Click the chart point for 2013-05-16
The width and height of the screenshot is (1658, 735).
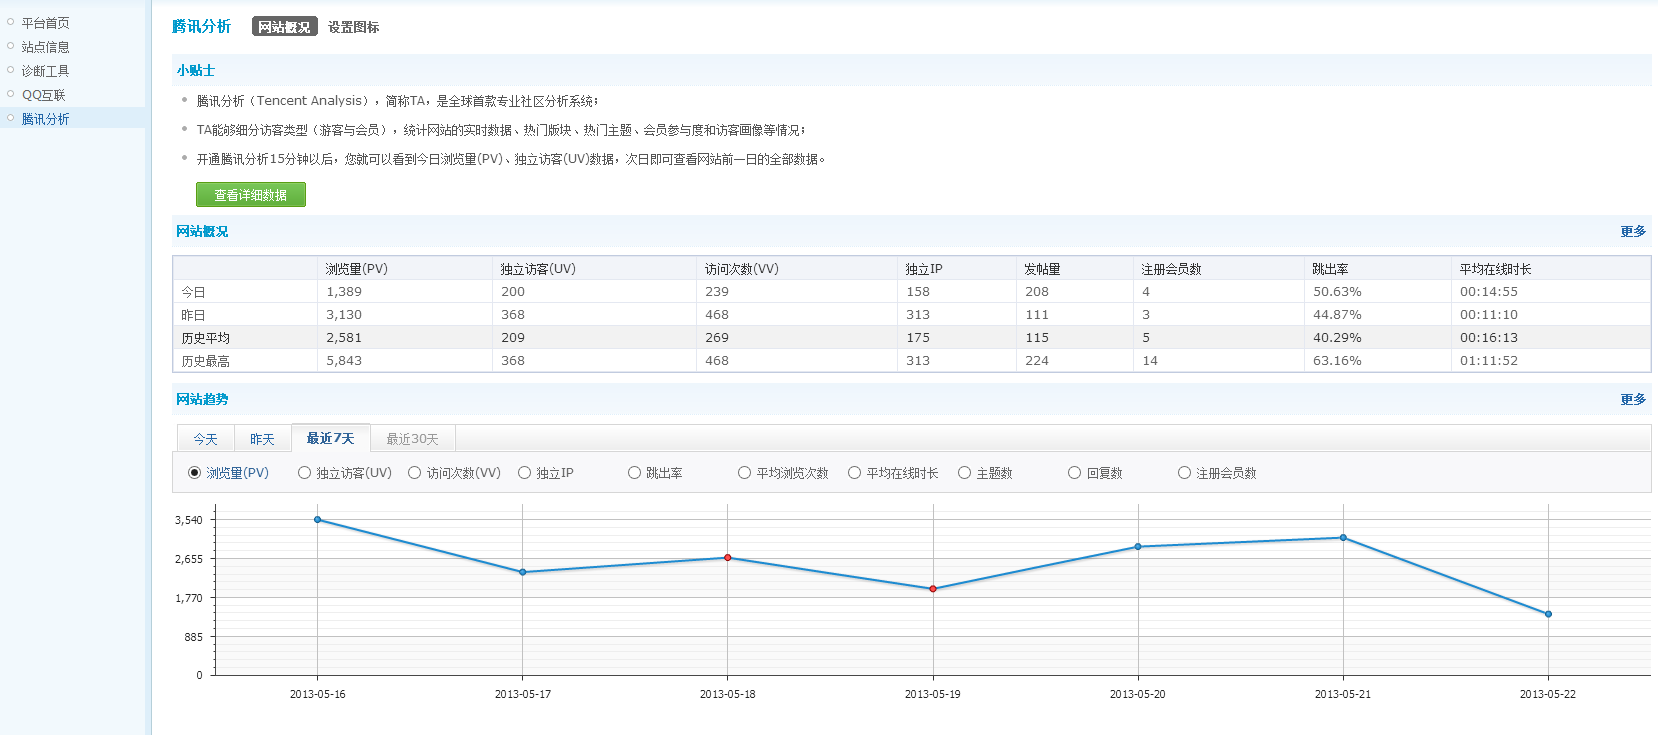click(x=318, y=520)
